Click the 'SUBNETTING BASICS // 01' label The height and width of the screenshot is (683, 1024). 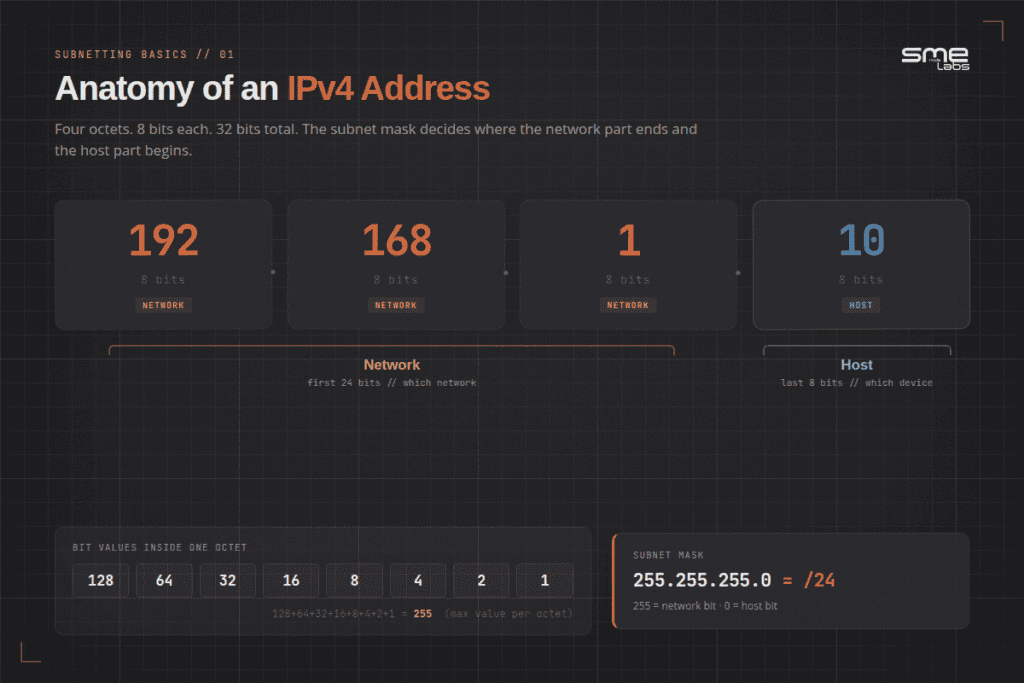tap(144, 54)
